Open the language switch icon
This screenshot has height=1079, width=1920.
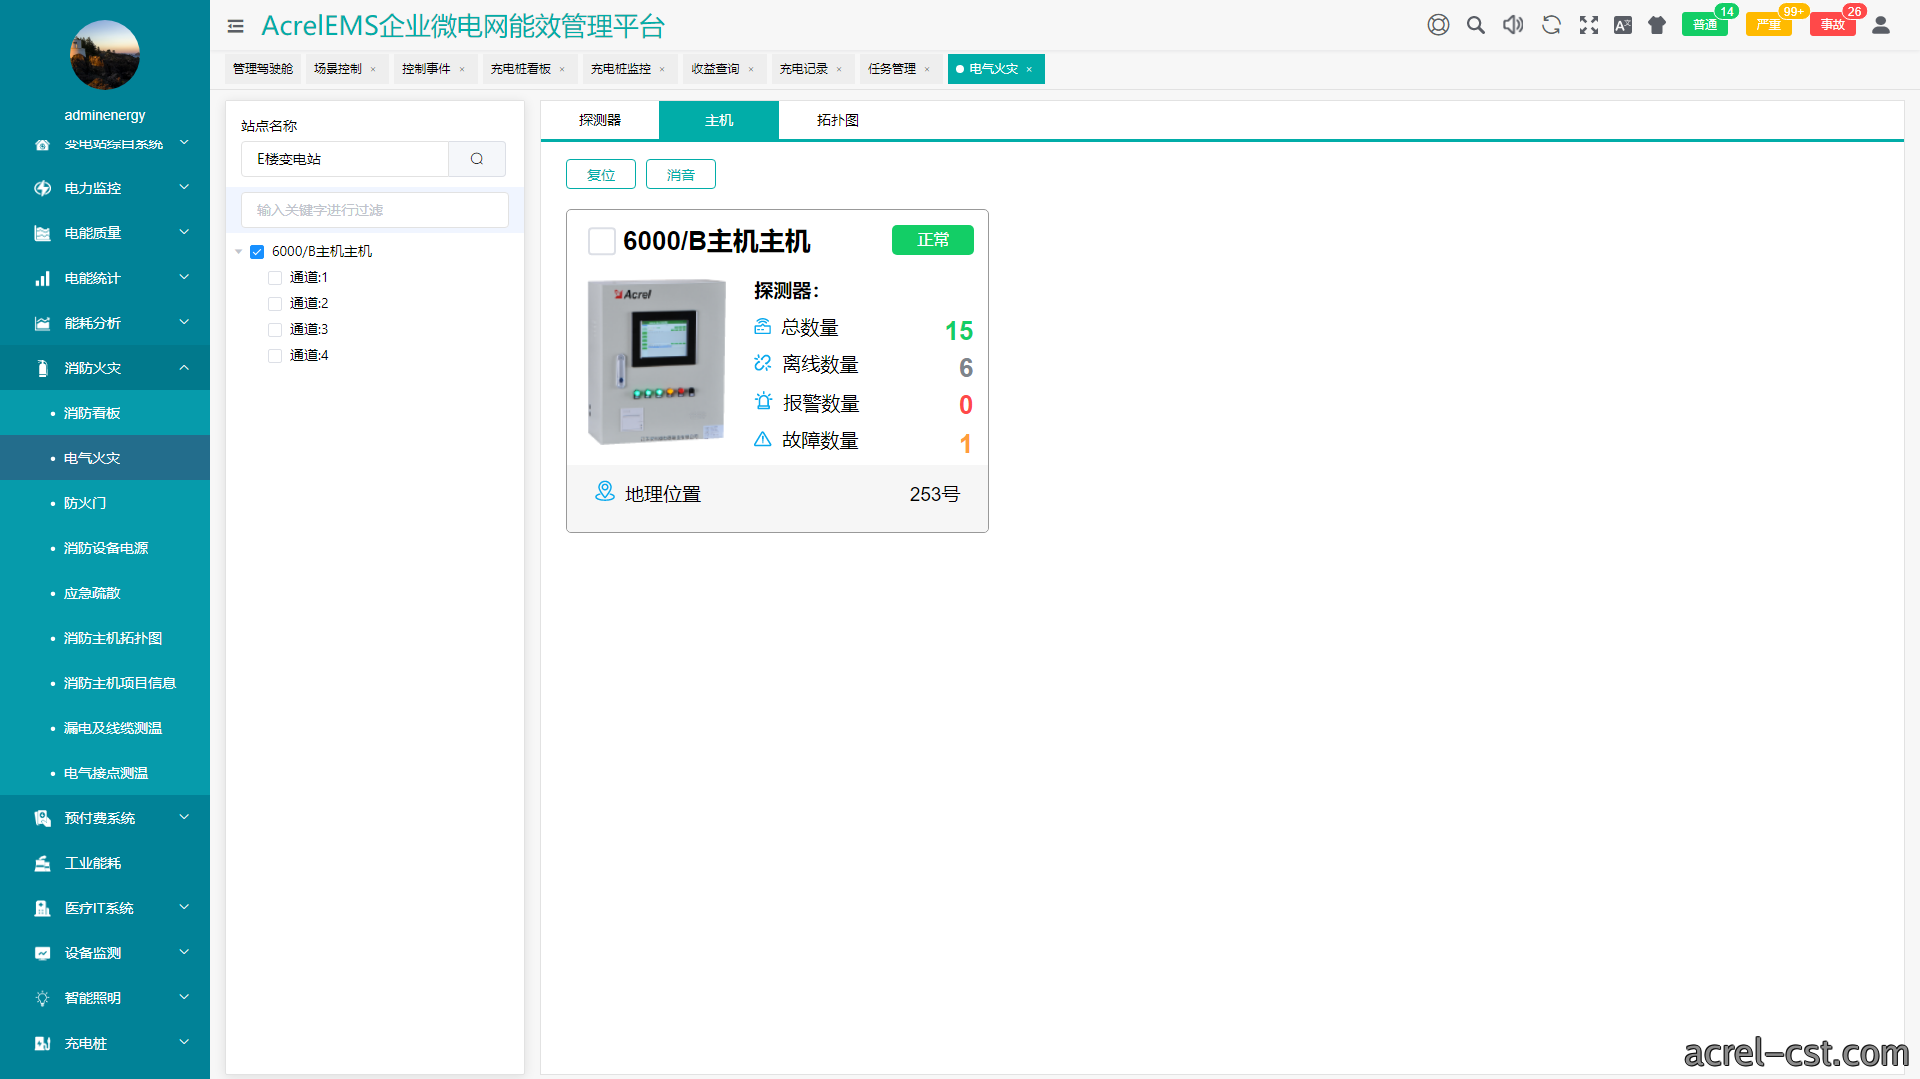(1623, 25)
